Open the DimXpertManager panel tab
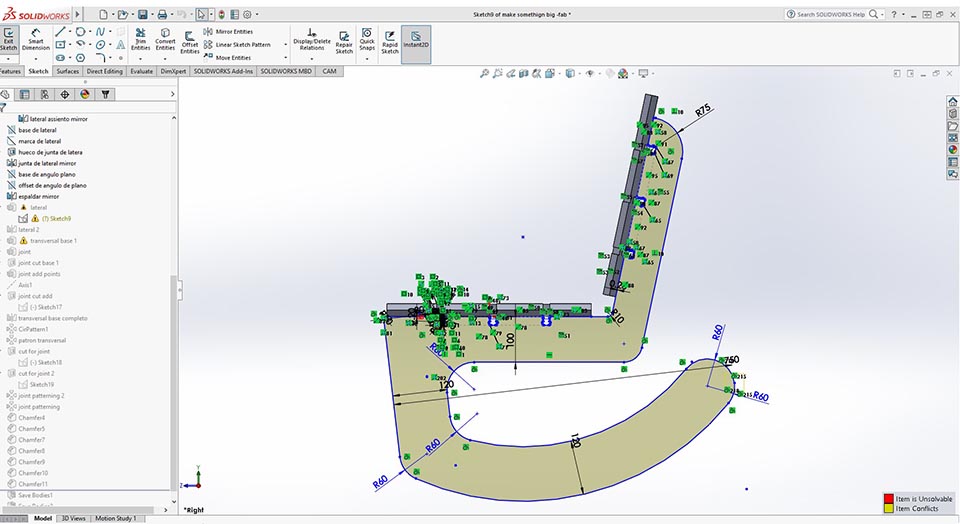This screenshot has width=960, height=524. pos(65,94)
